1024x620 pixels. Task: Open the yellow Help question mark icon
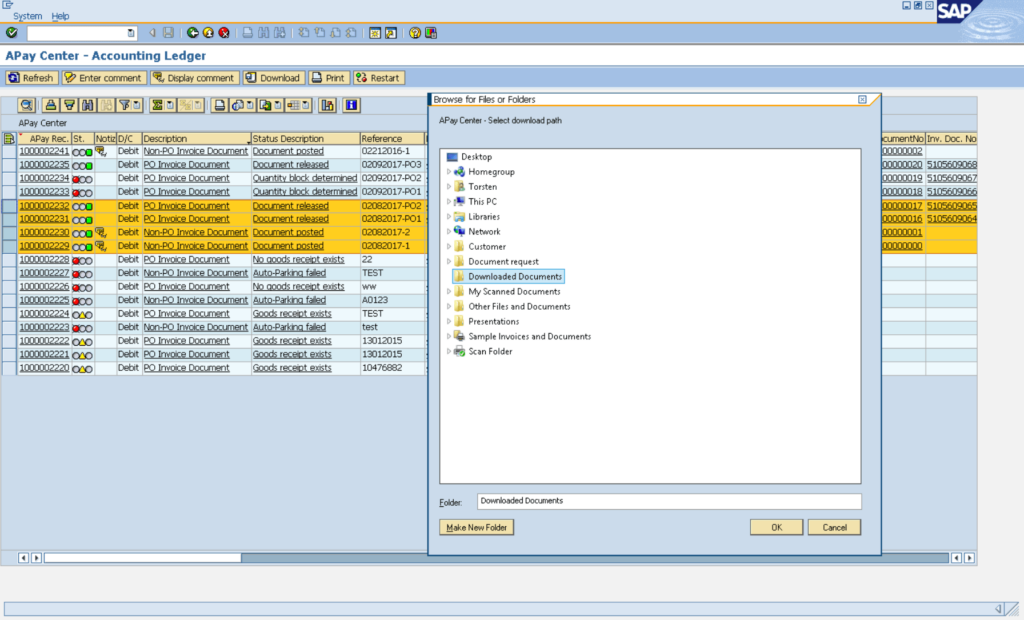tap(415, 33)
